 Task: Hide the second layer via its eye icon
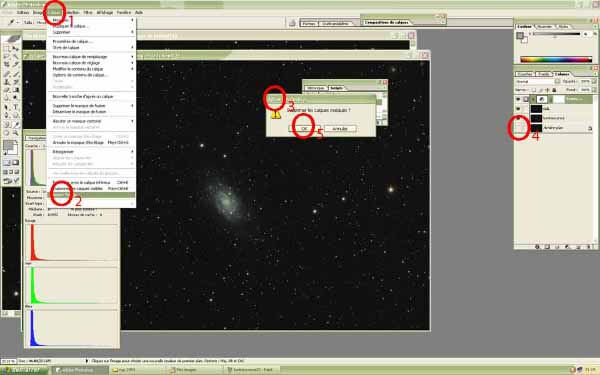click(518, 109)
